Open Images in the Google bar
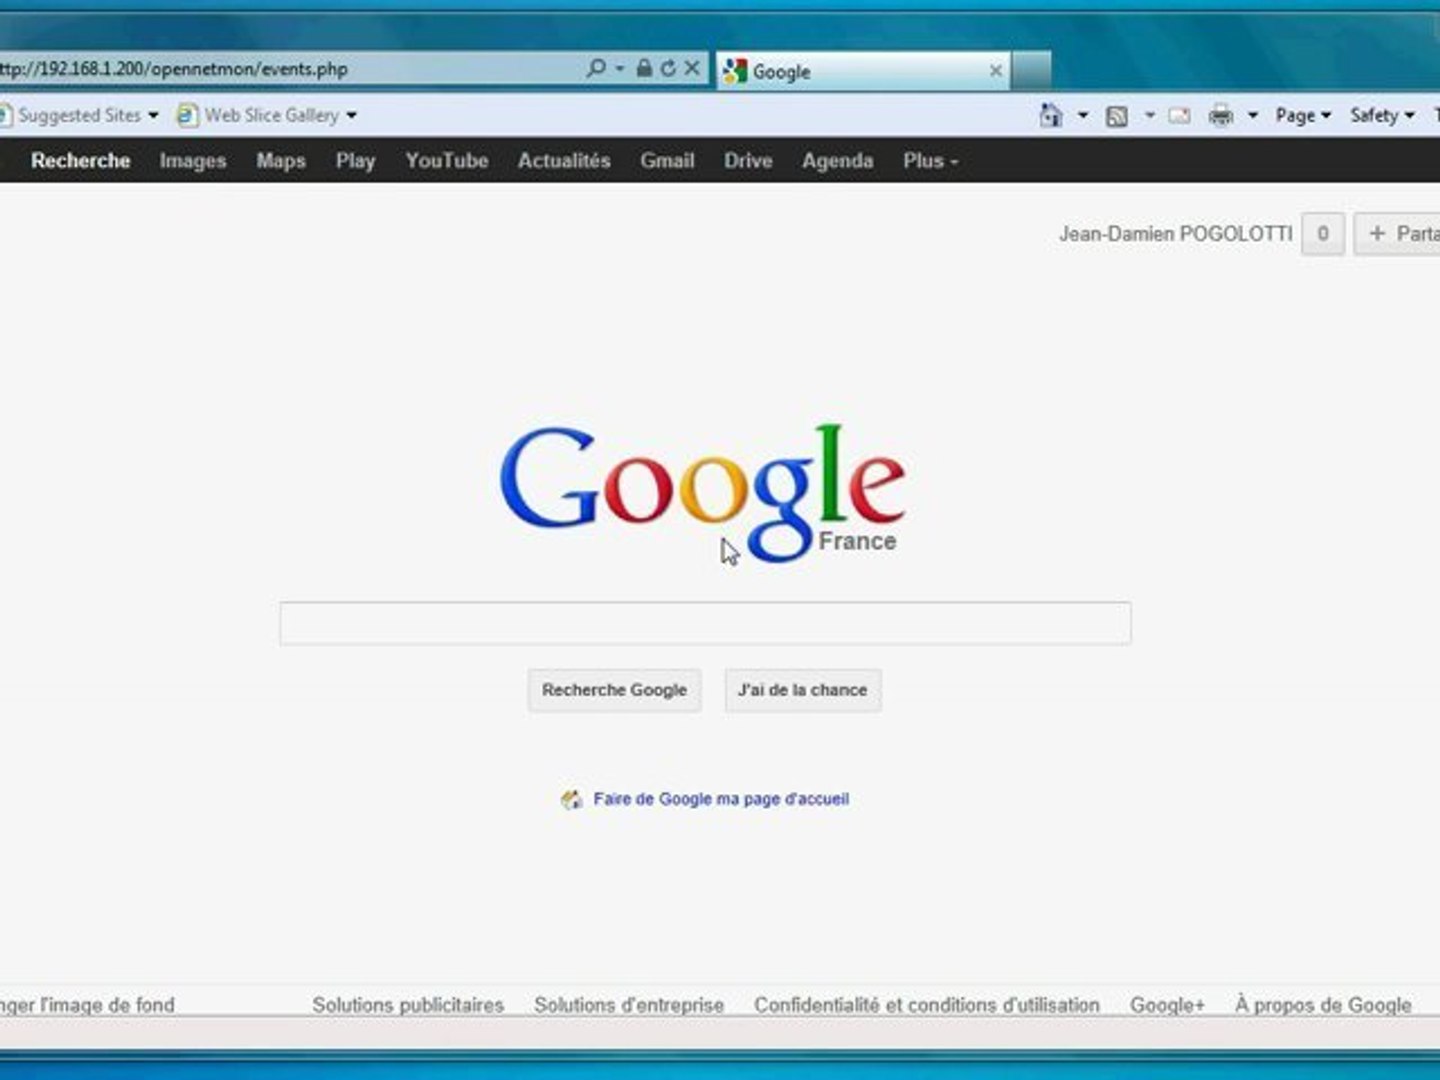The image size is (1440, 1080). (193, 160)
